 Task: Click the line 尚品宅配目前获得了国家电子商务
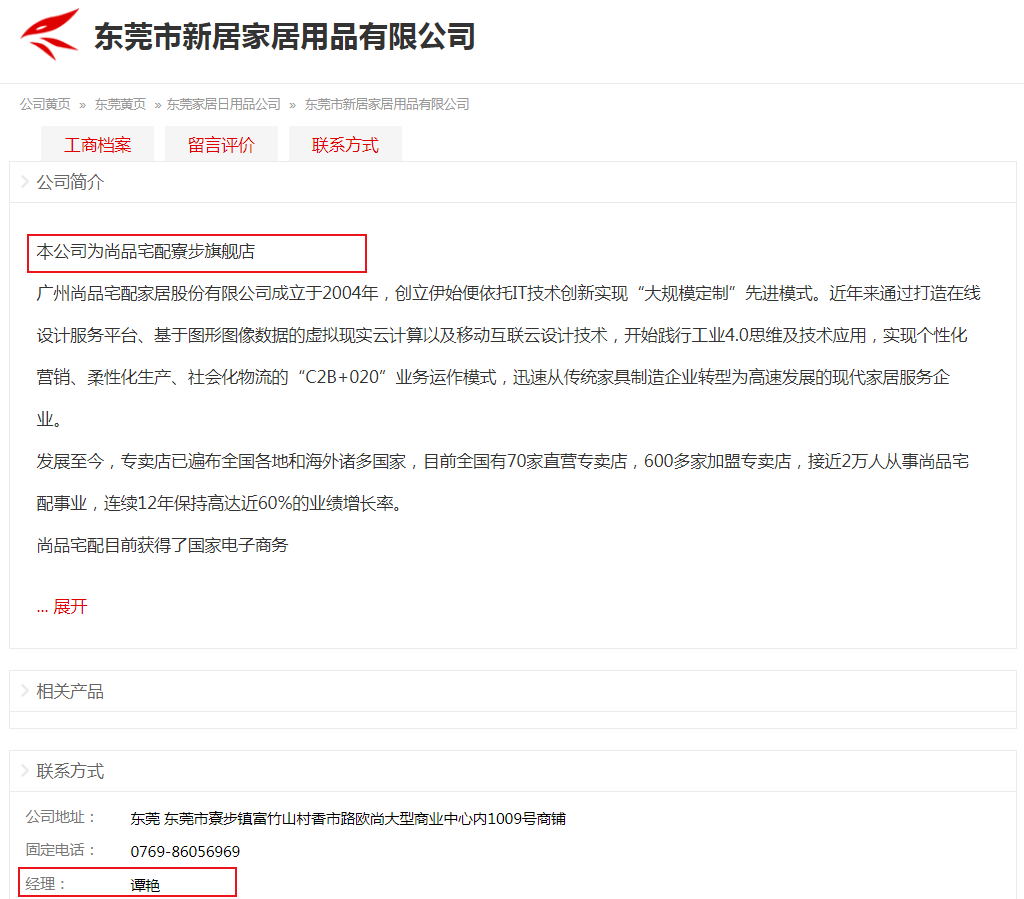tap(162, 545)
